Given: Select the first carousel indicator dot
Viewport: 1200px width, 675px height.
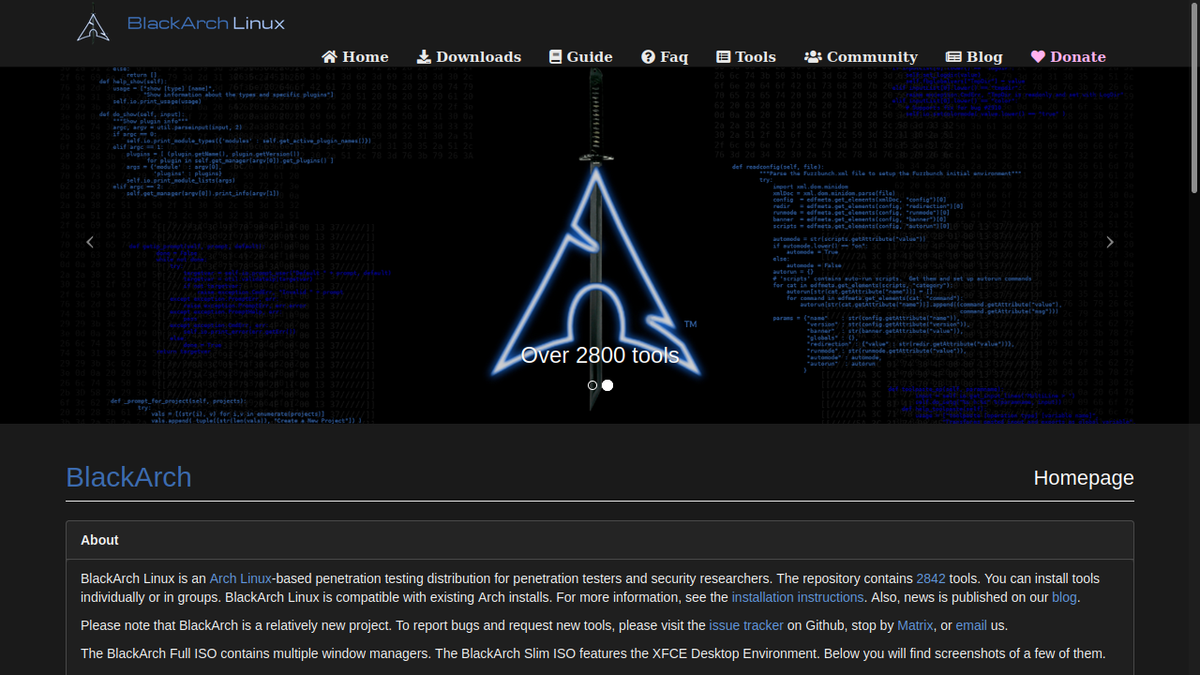Looking at the screenshot, I should point(592,384).
